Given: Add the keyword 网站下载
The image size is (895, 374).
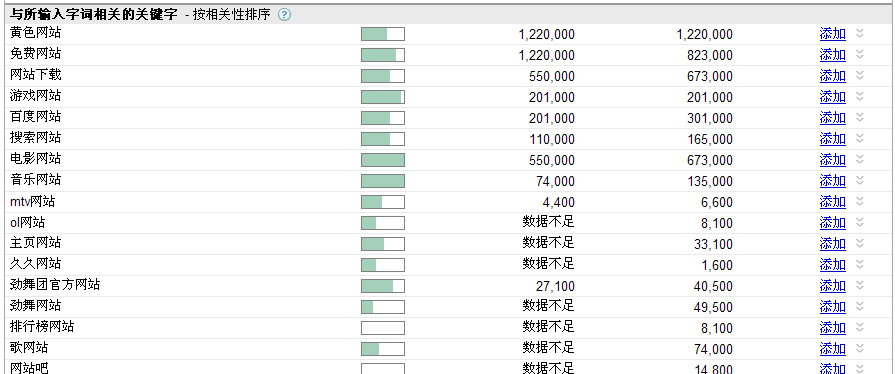Looking at the screenshot, I should [x=833, y=76].
